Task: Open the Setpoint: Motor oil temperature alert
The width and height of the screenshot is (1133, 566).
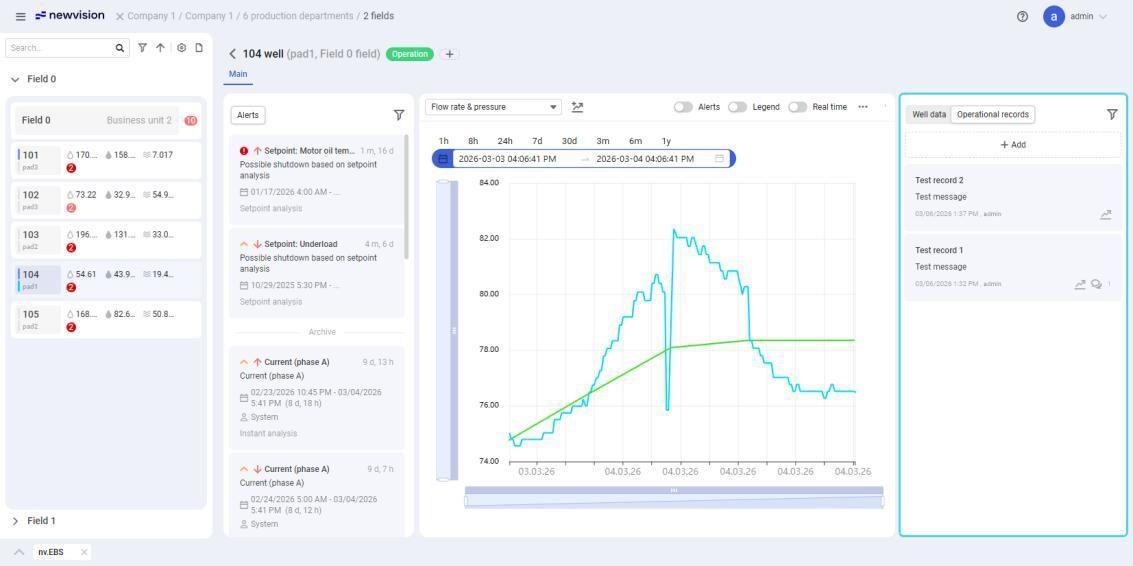Action: click(316, 179)
